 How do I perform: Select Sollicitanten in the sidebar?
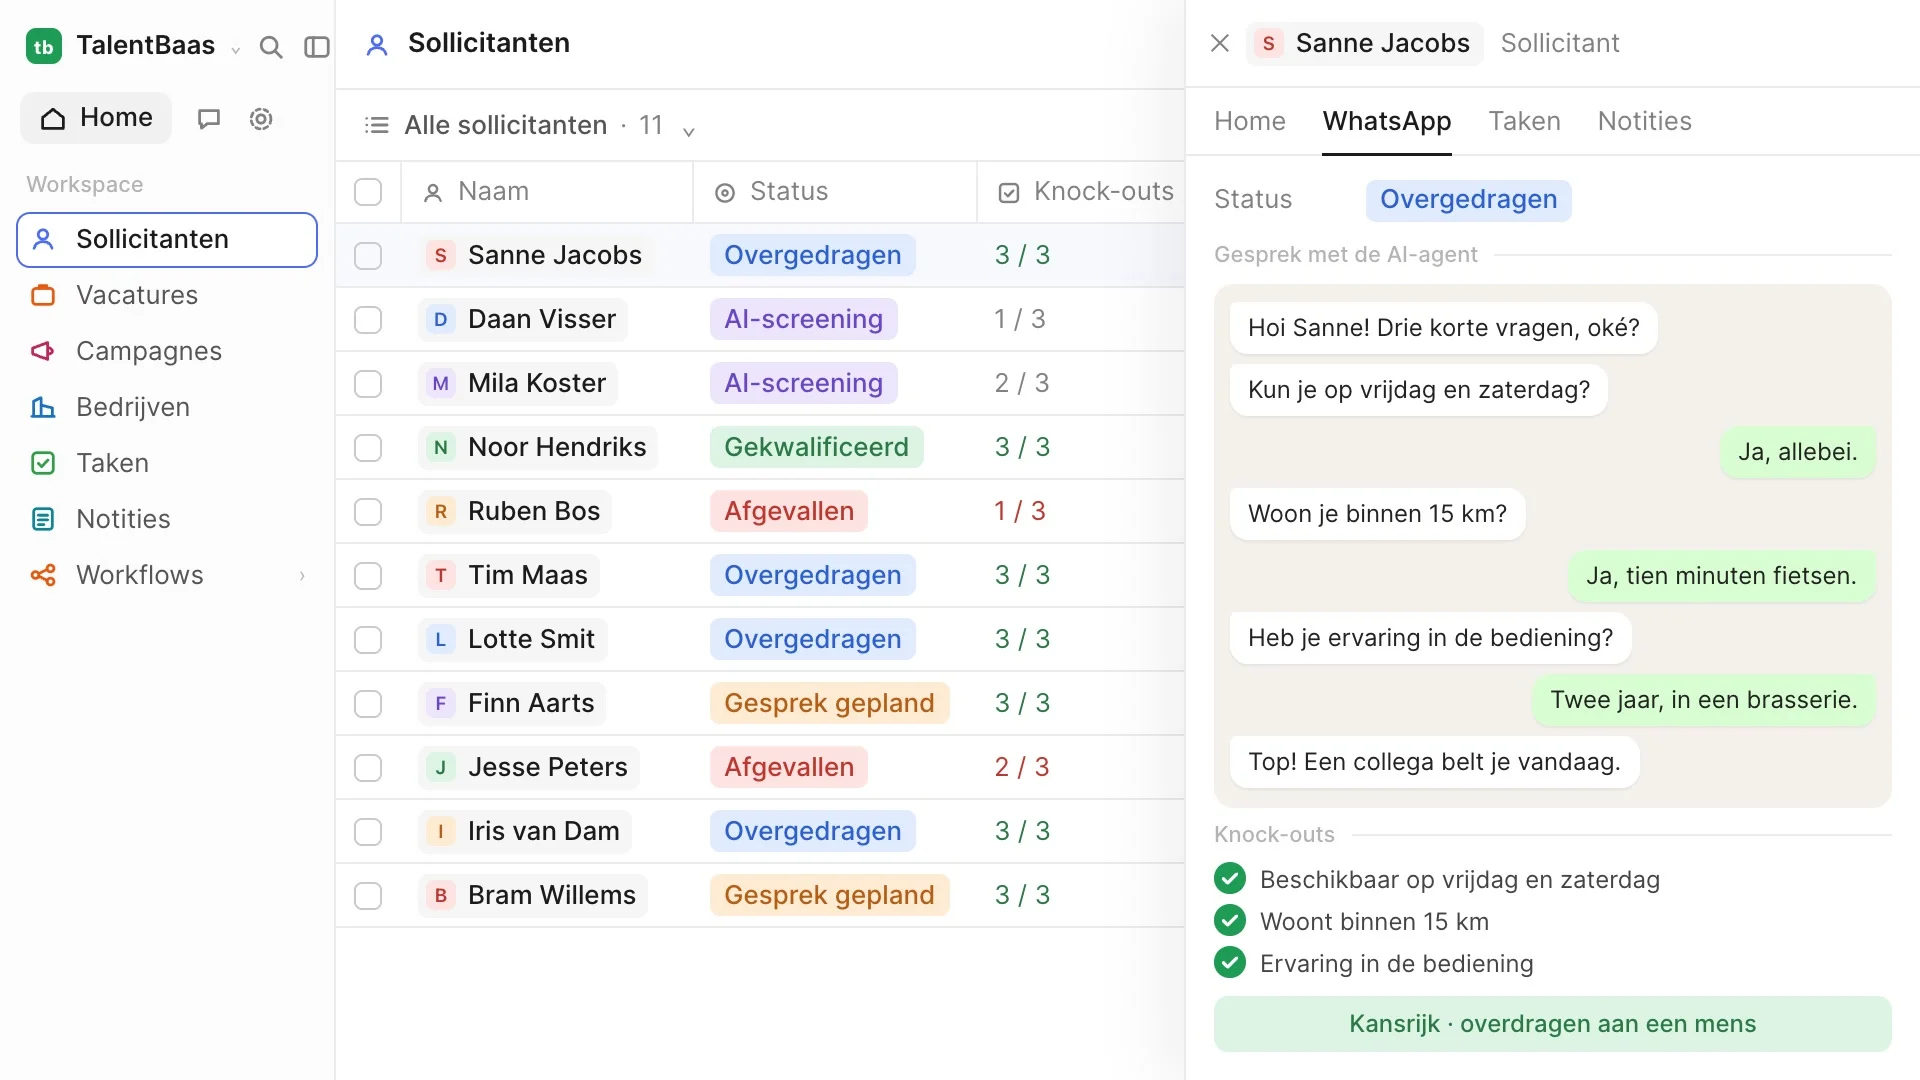(x=167, y=240)
